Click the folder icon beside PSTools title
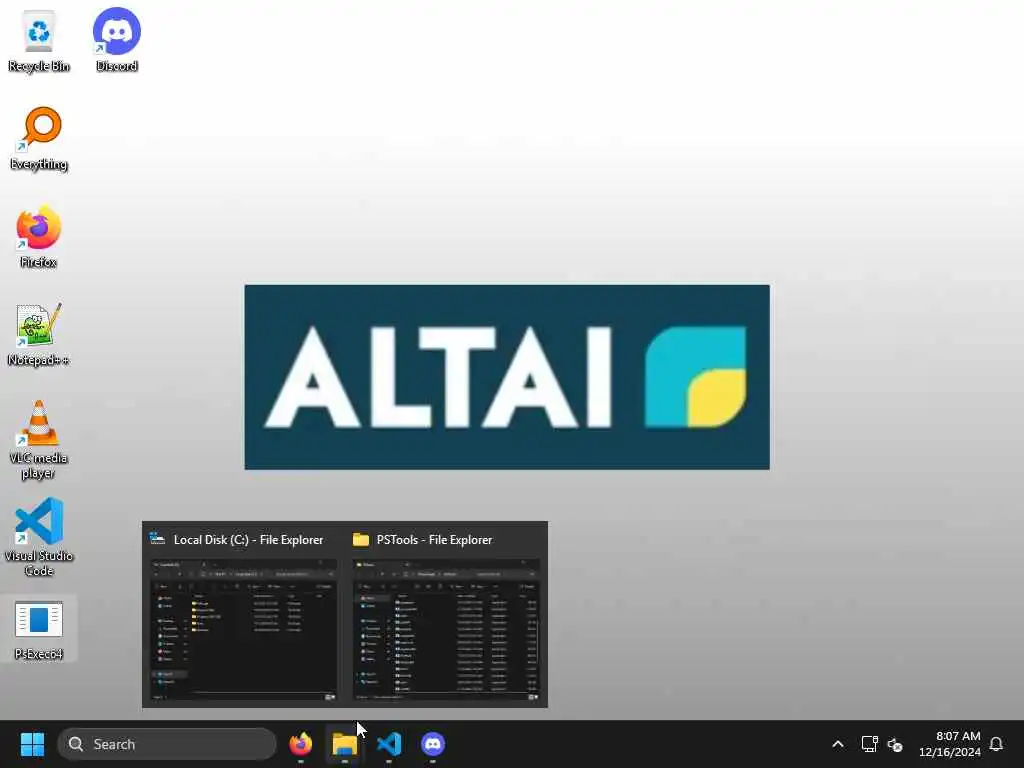 coord(360,539)
